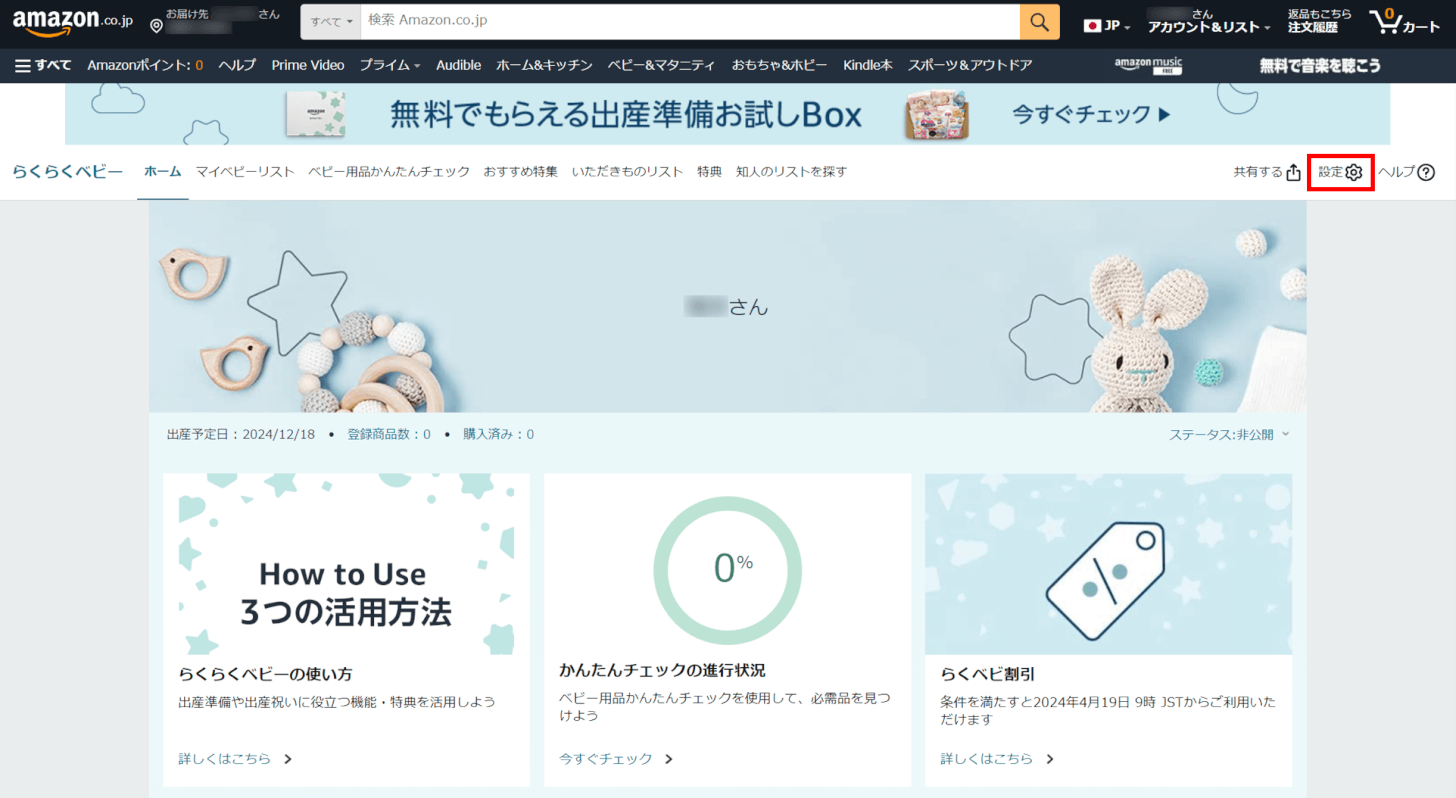The width and height of the screenshot is (1456, 798).
Task: Open the shopping cart icon
Action: pyautogui.click(x=1404, y=21)
